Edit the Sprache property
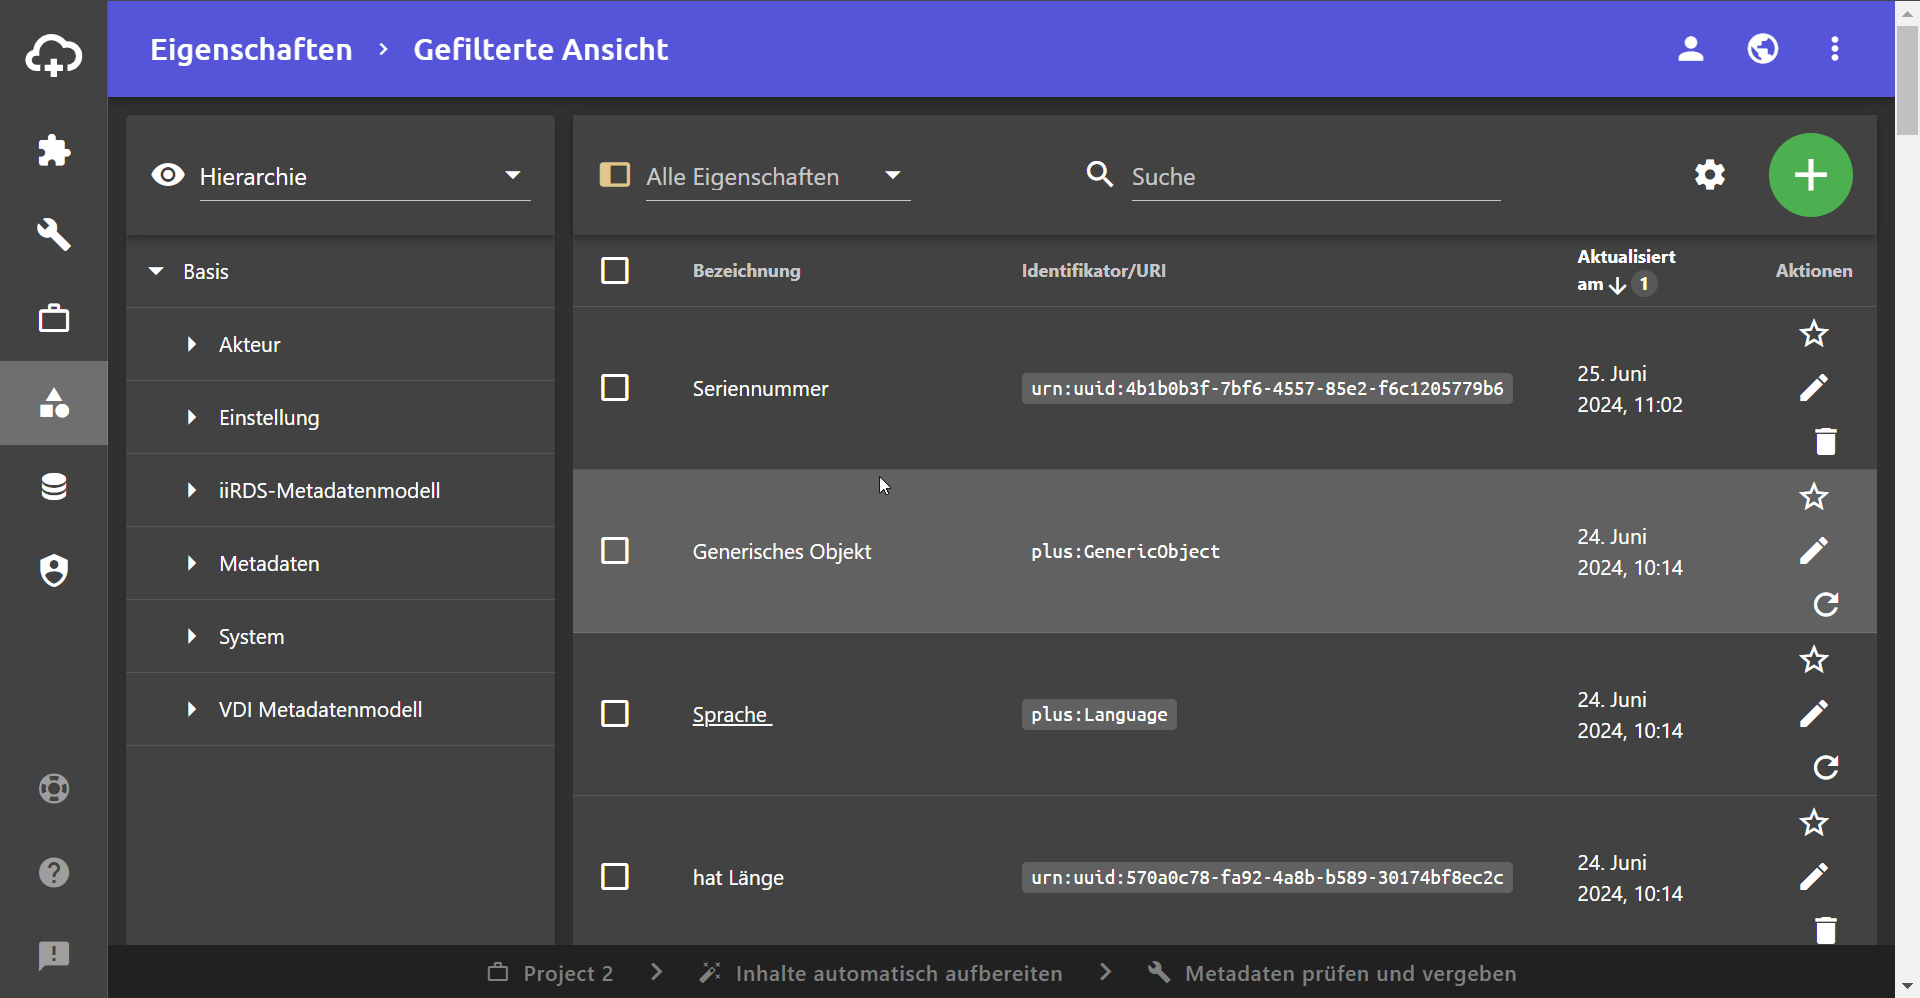1920x998 pixels. coord(1814,714)
